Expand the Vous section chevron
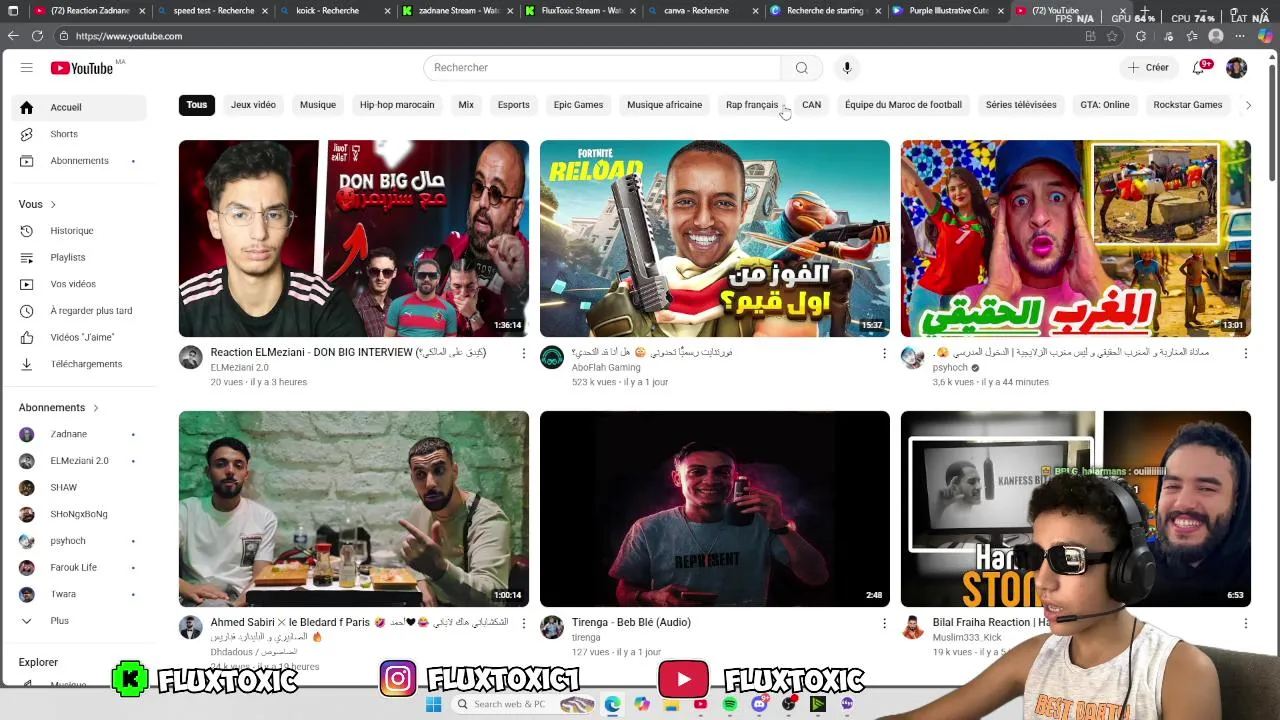 coord(53,204)
